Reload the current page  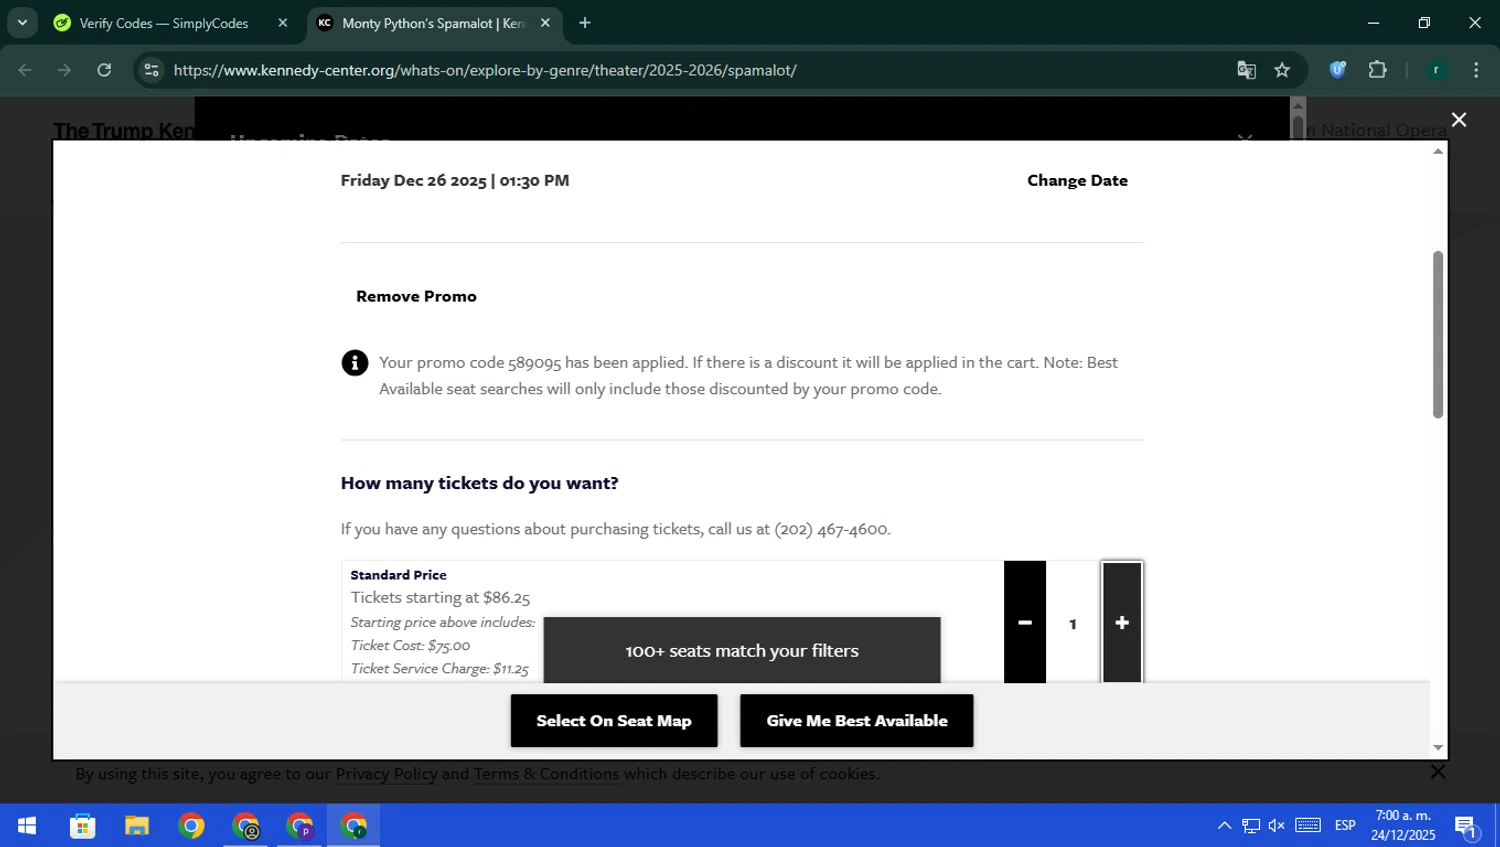tap(104, 70)
